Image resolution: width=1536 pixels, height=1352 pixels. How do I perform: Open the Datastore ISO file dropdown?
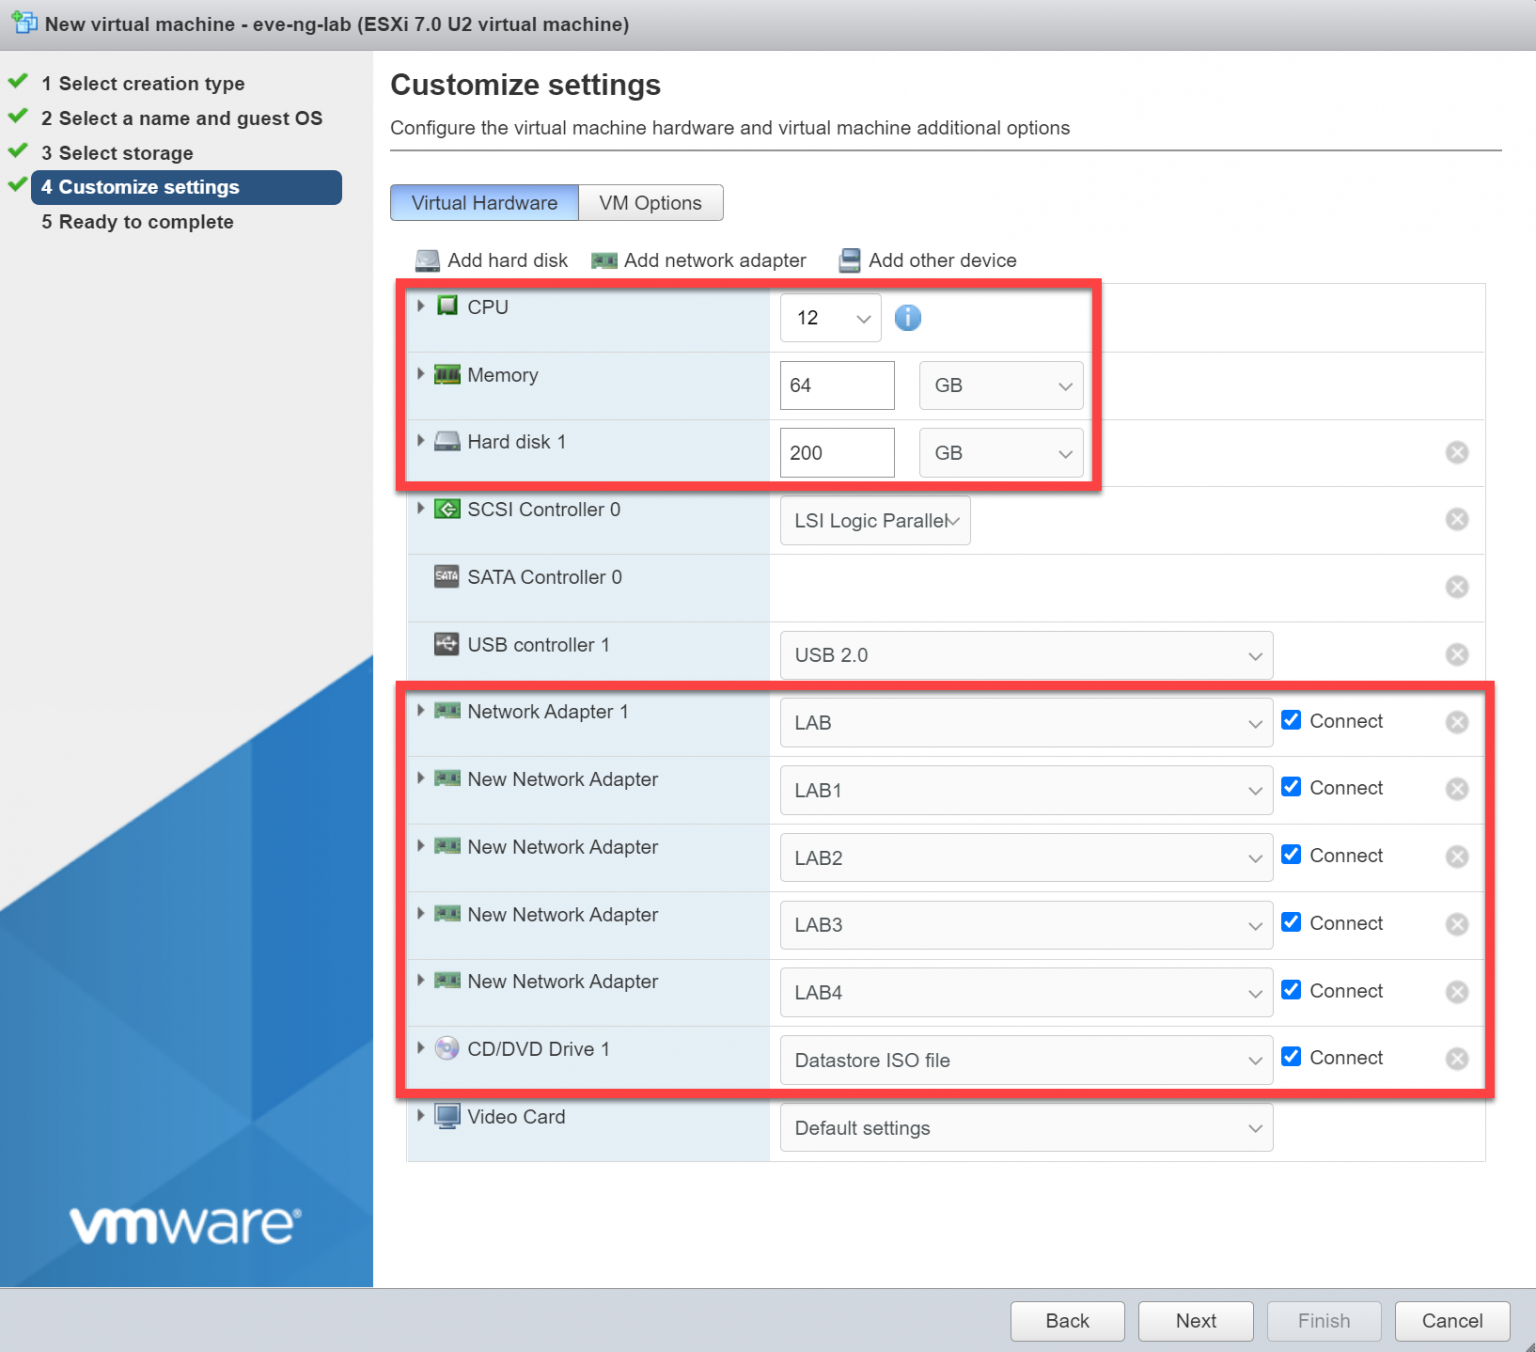tap(1026, 1061)
